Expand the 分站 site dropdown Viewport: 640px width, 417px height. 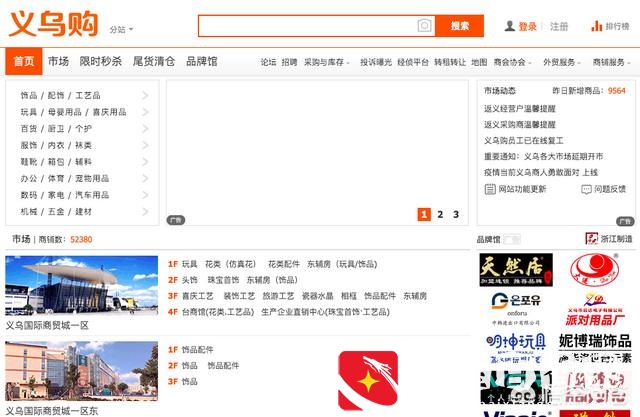coord(121,29)
